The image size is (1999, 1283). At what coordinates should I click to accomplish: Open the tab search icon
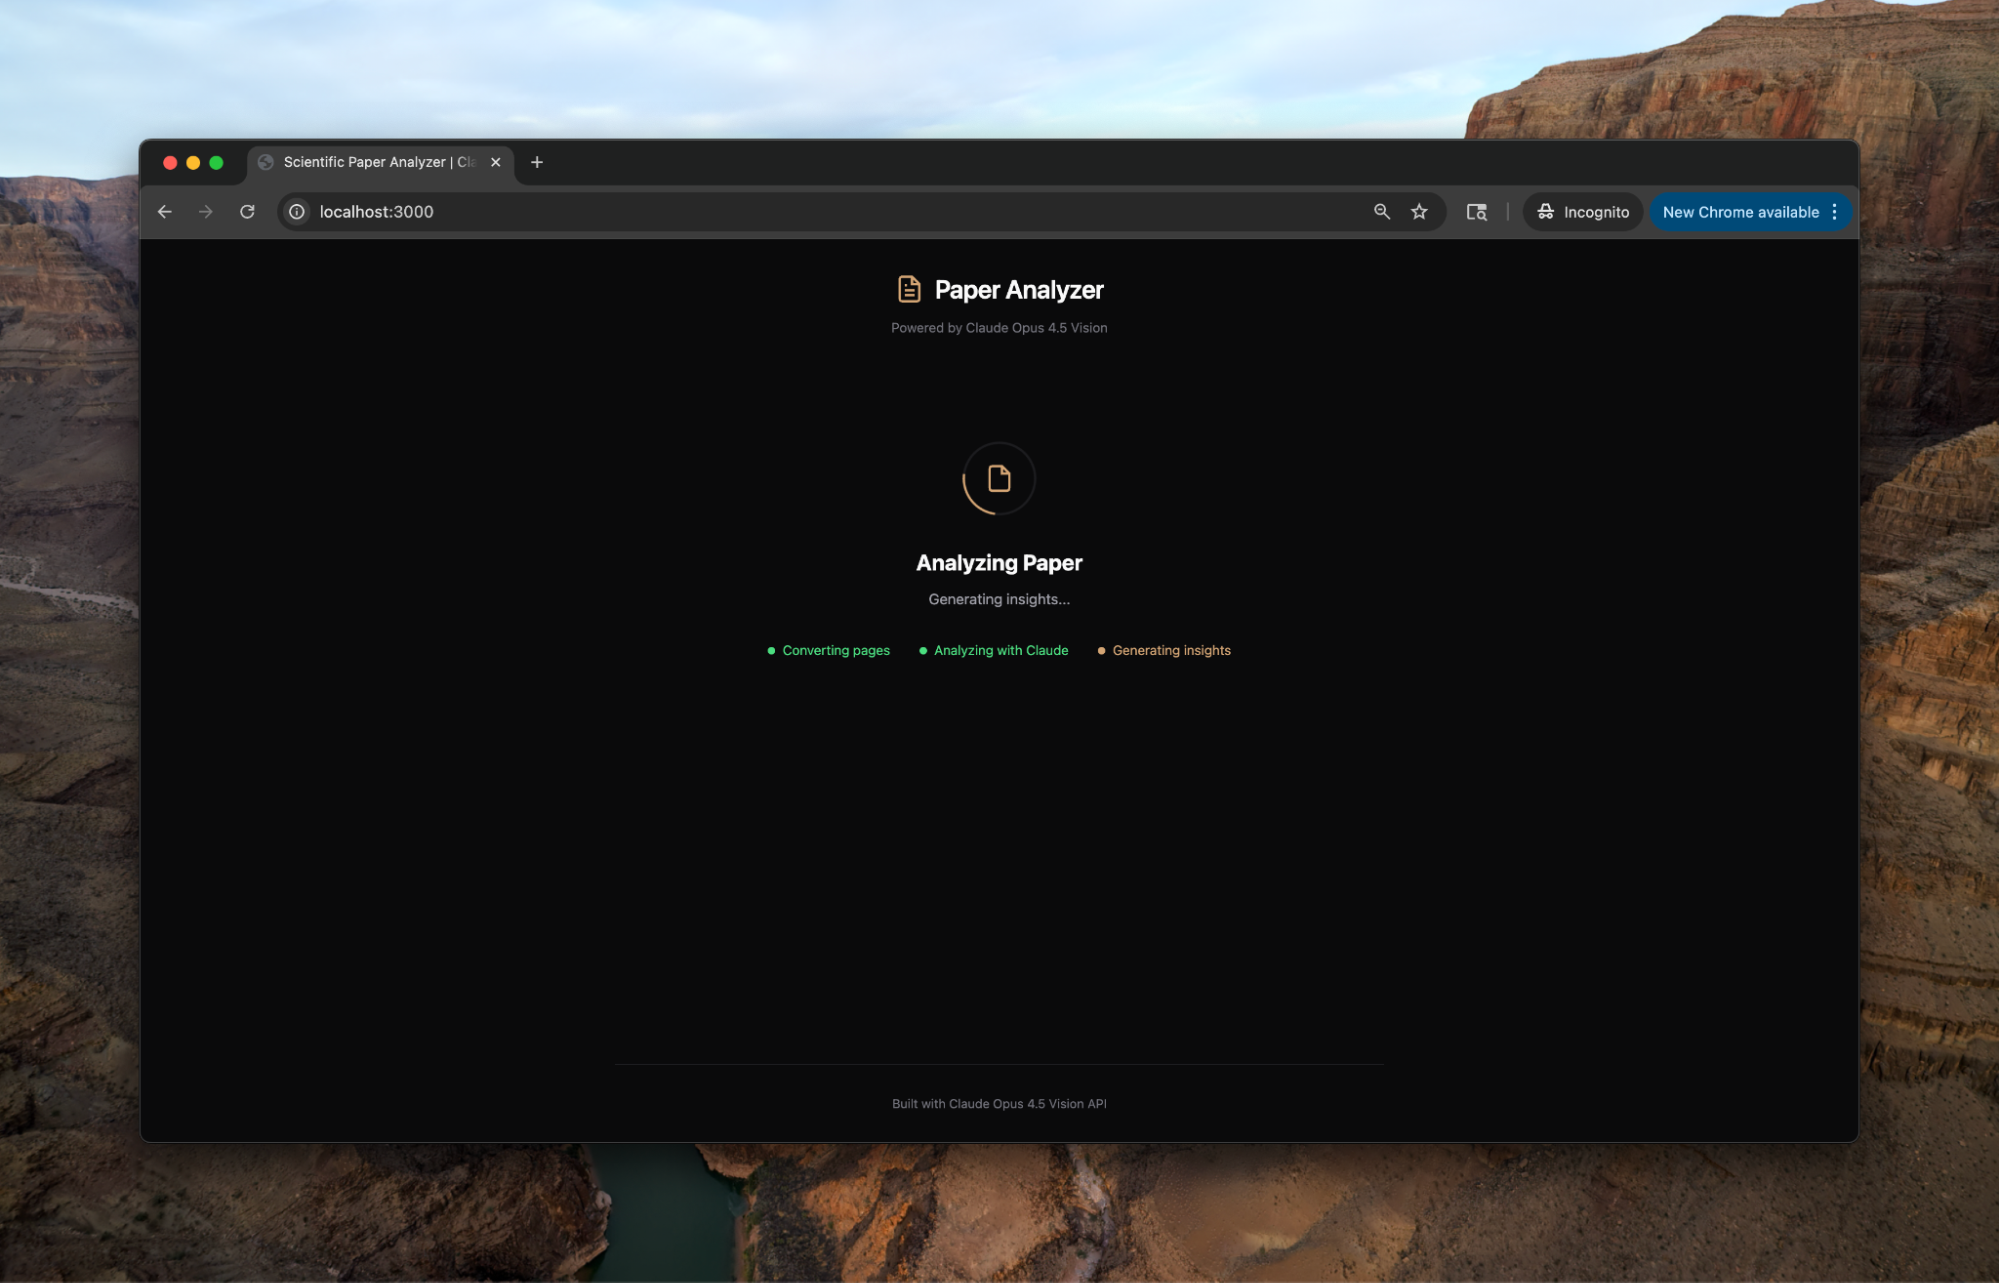click(1476, 212)
